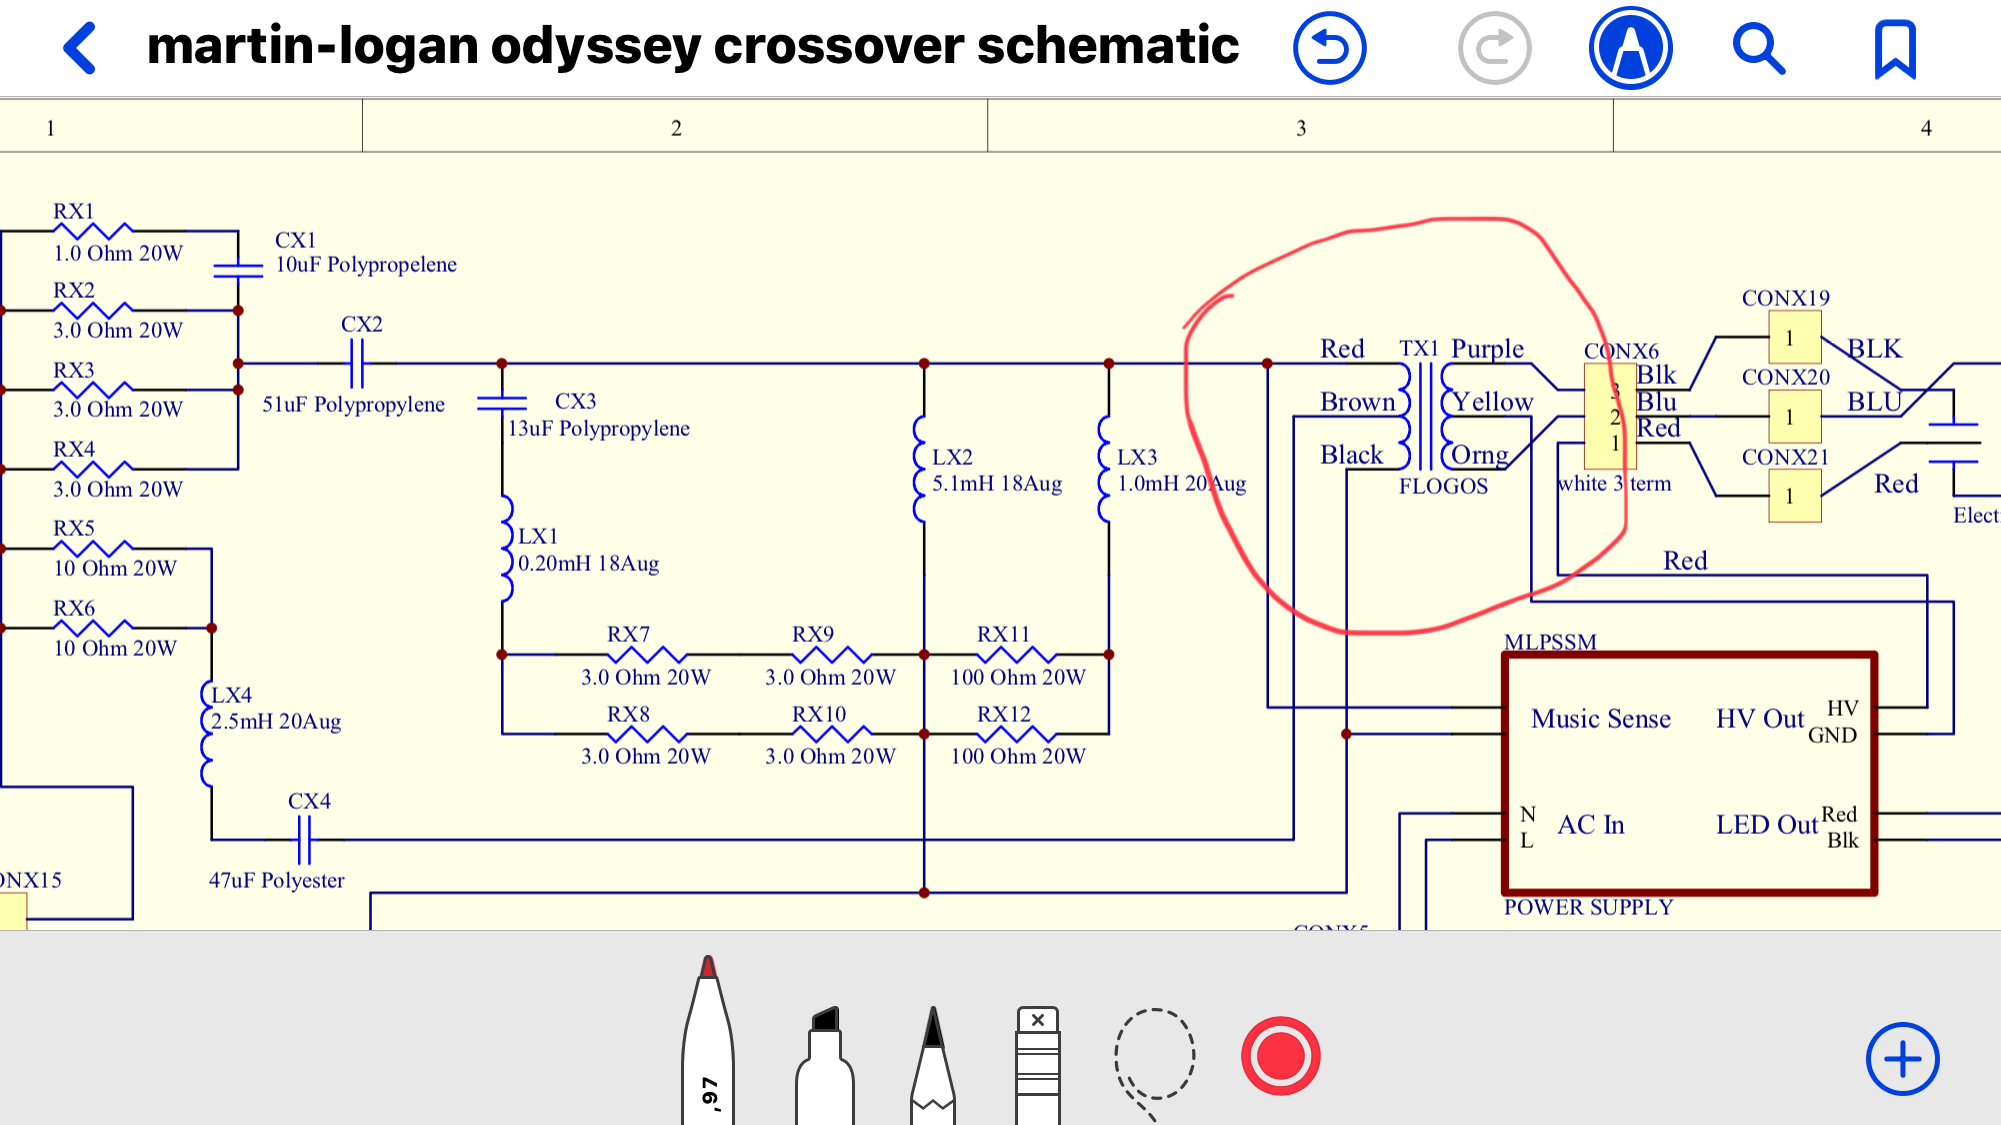This screenshot has width=2001, height=1125.
Task: Select the lasso selection tool
Action: (1154, 1064)
